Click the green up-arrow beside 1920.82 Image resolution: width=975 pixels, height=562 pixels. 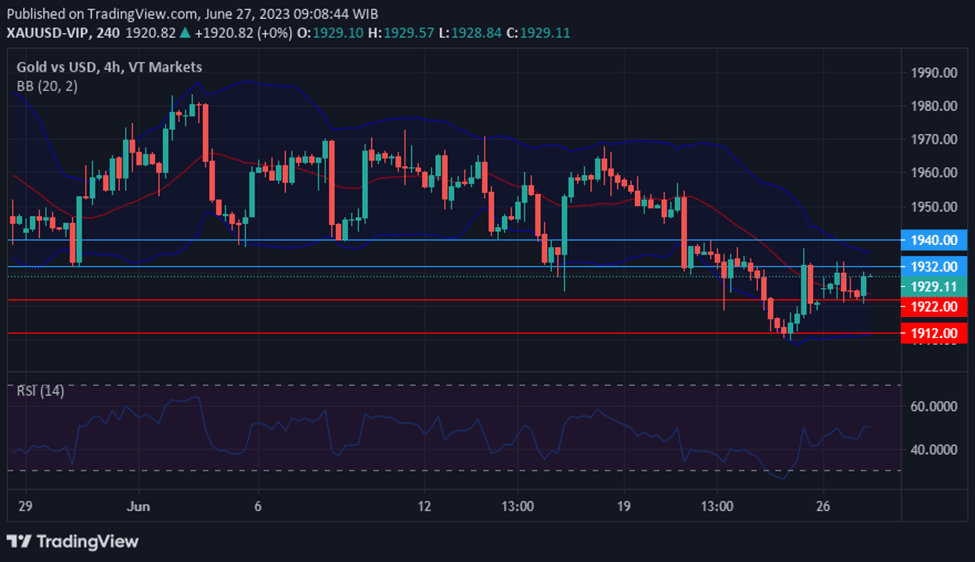tap(186, 33)
